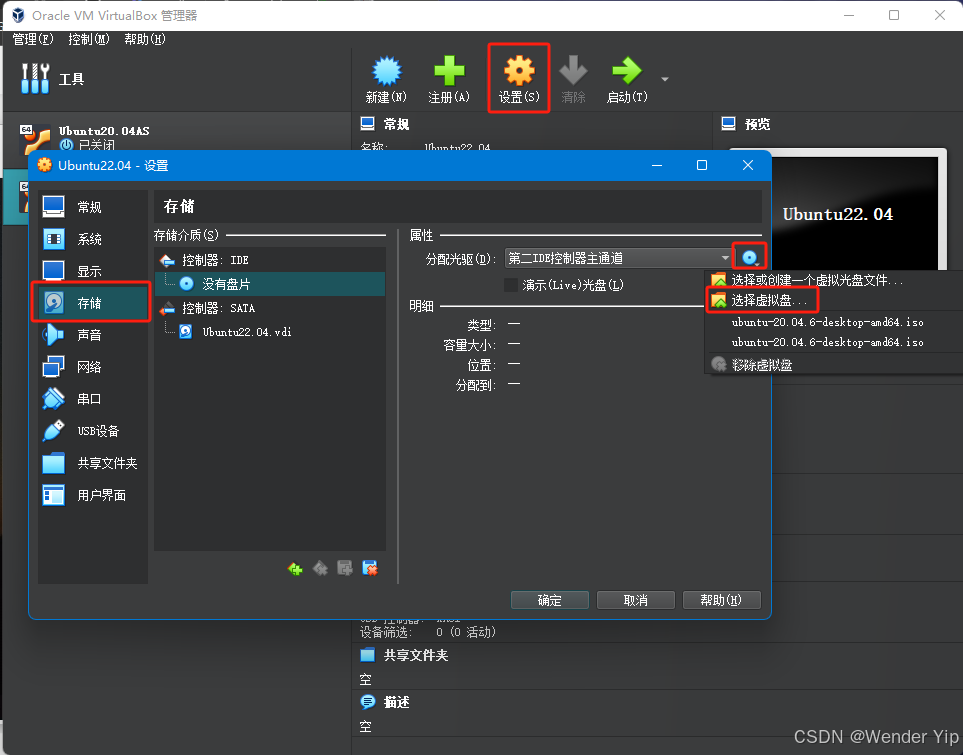Click the 新建(N) new VM toolbar icon
Viewport: 963px width, 755px height.
(x=386, y=79)
